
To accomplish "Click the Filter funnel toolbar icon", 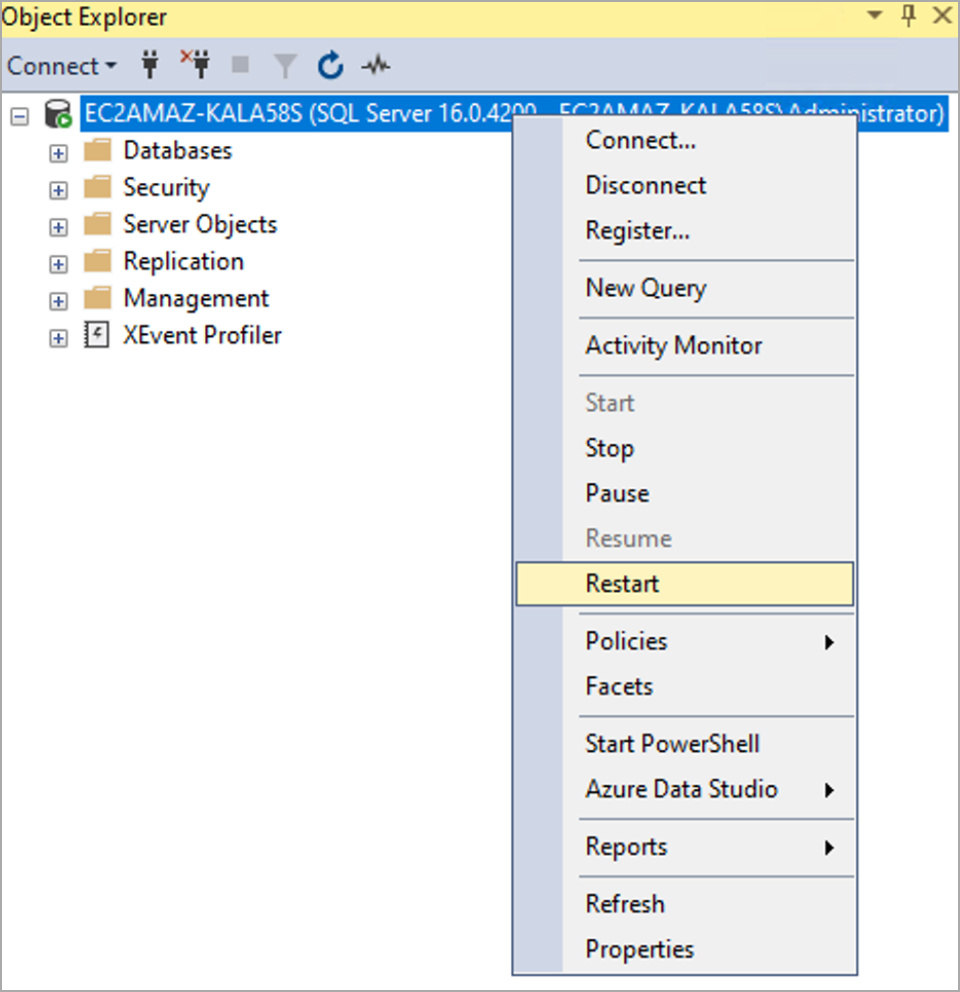I will tap(285, 65).
